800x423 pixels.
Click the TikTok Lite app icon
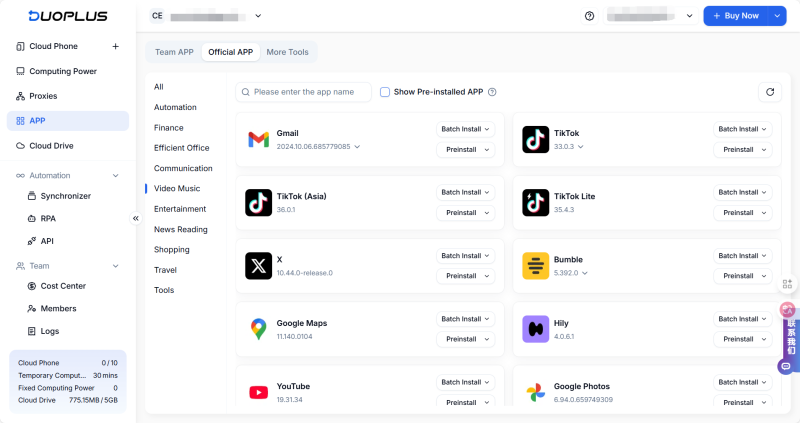coord(536,203)
